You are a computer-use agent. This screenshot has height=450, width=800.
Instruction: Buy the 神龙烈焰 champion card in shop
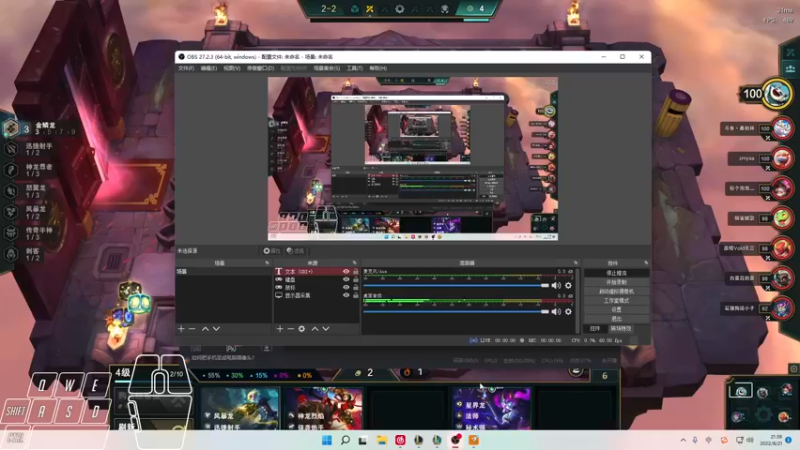click(x=323, y=408)
